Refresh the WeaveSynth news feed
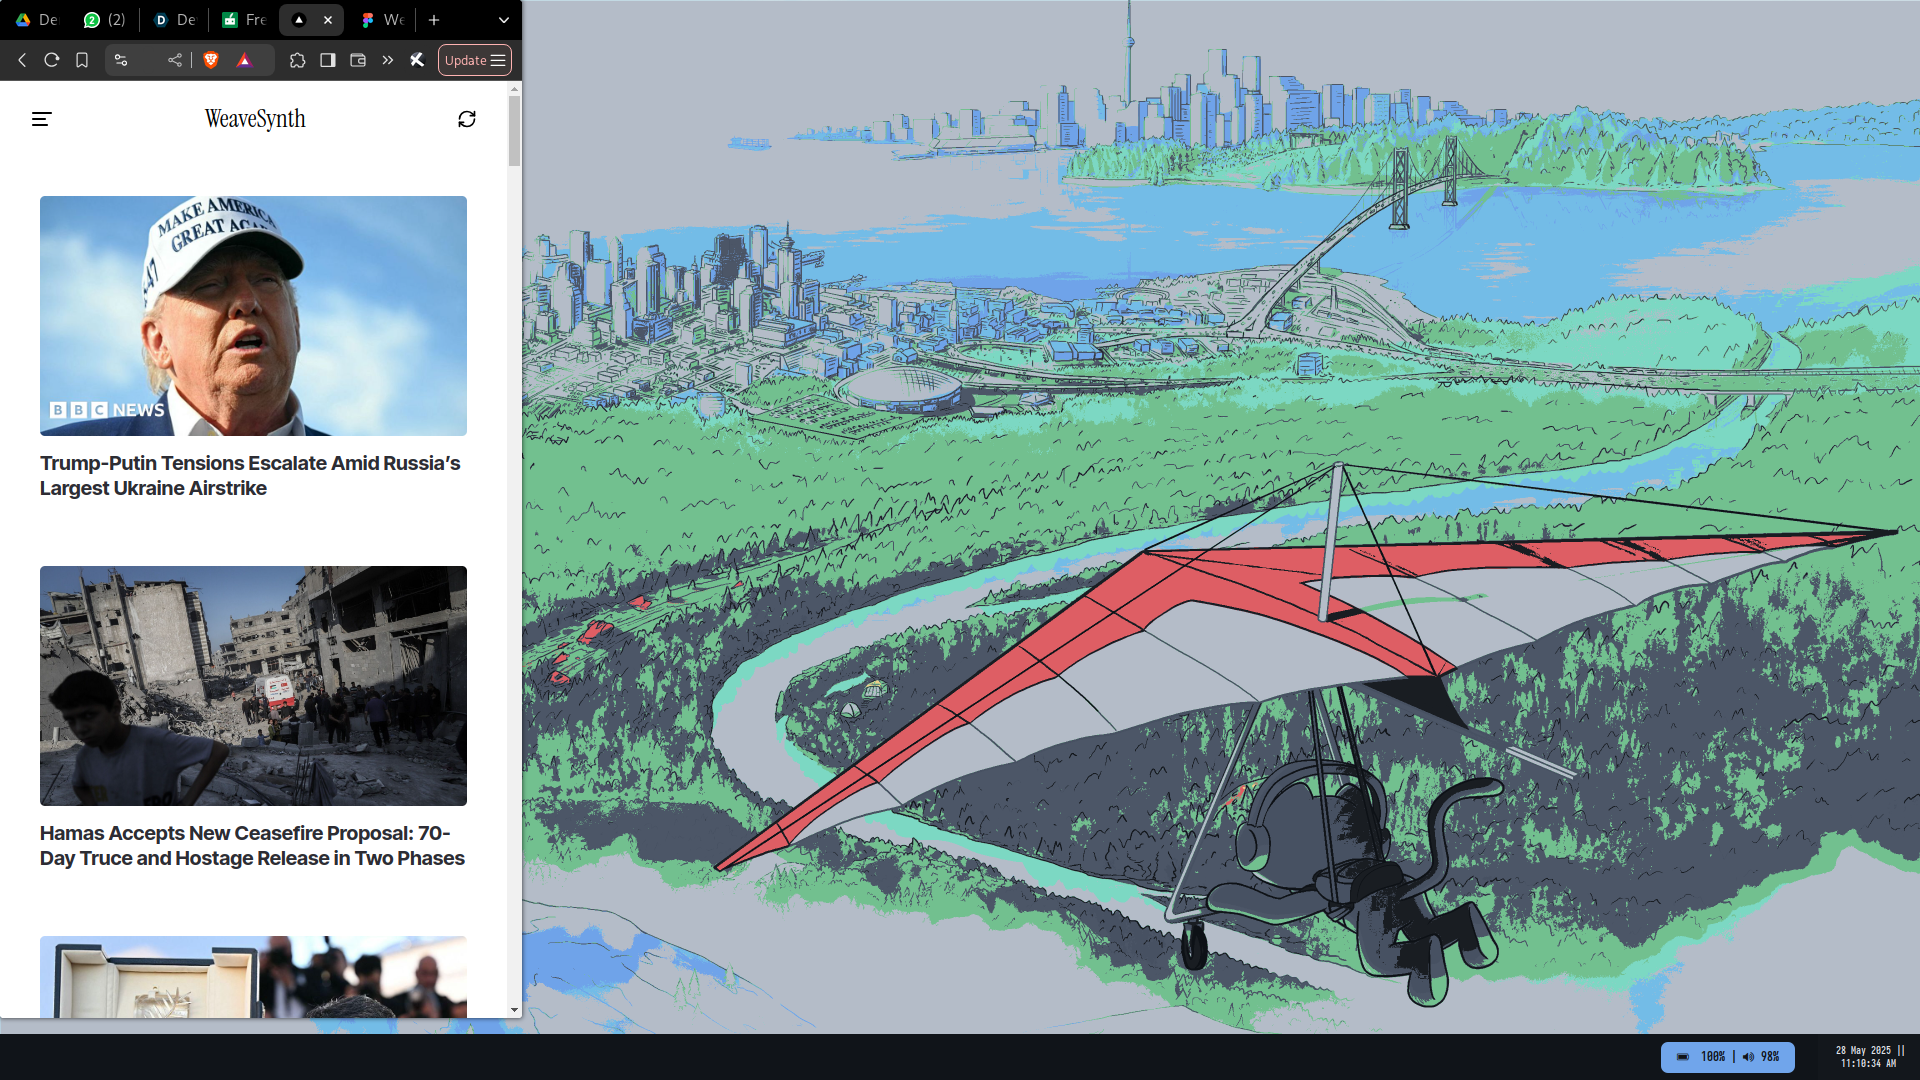Viewport: 1920px width, 1080px height. 467,119
